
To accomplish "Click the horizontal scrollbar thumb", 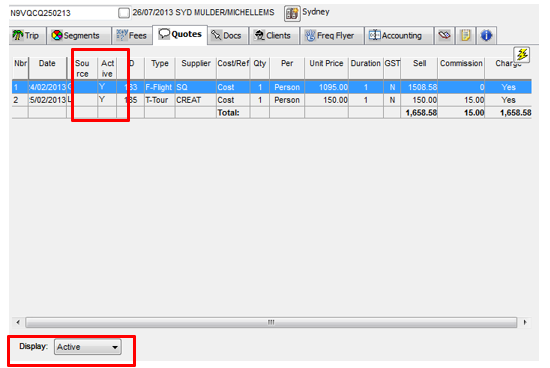I will click(271, 322).
